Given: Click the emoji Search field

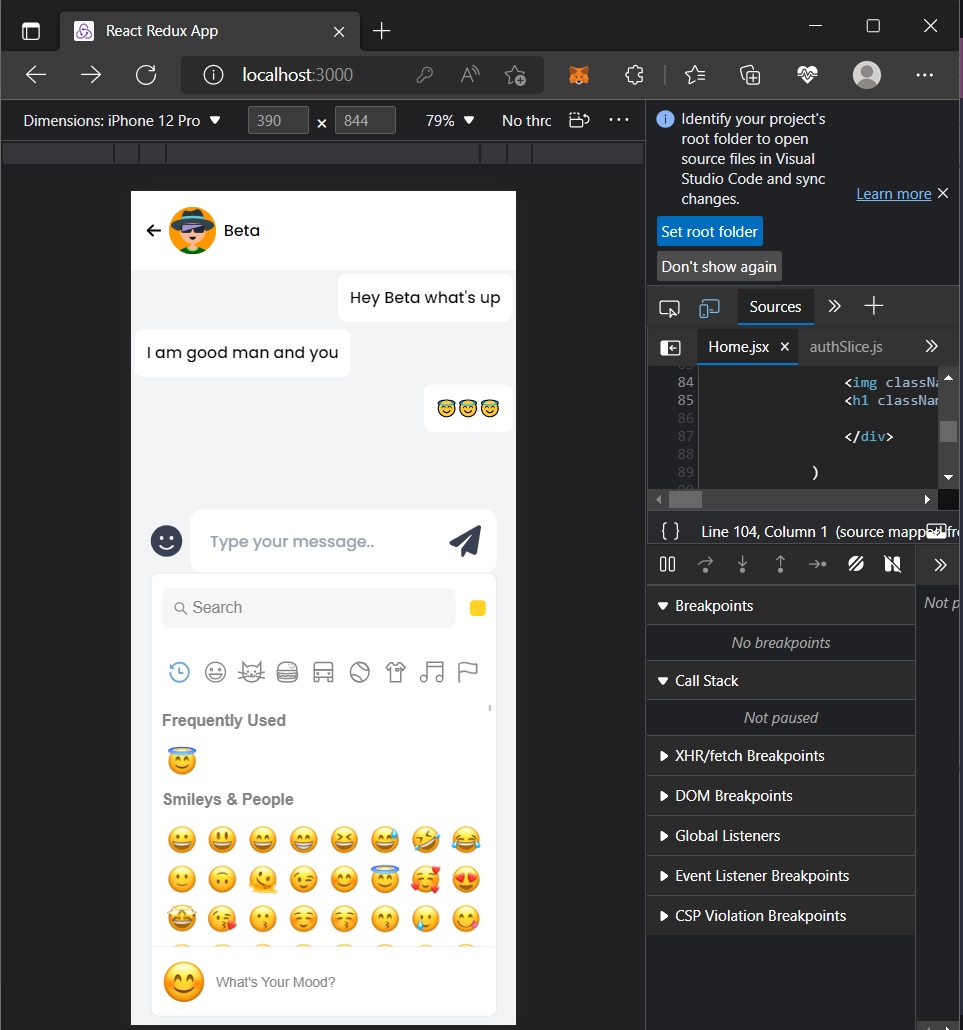Looking at the screenshot, I should 309,608.
